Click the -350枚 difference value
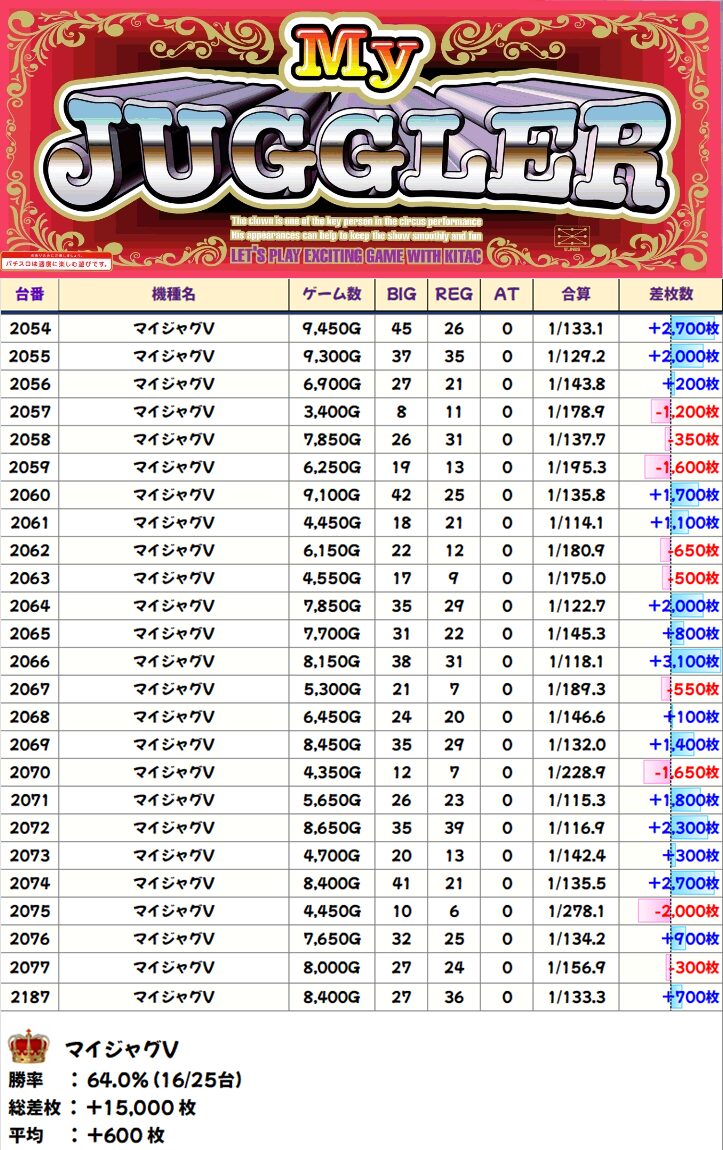Image resolution: width=723 pixels, height=1150 pixels. (693, 440)
